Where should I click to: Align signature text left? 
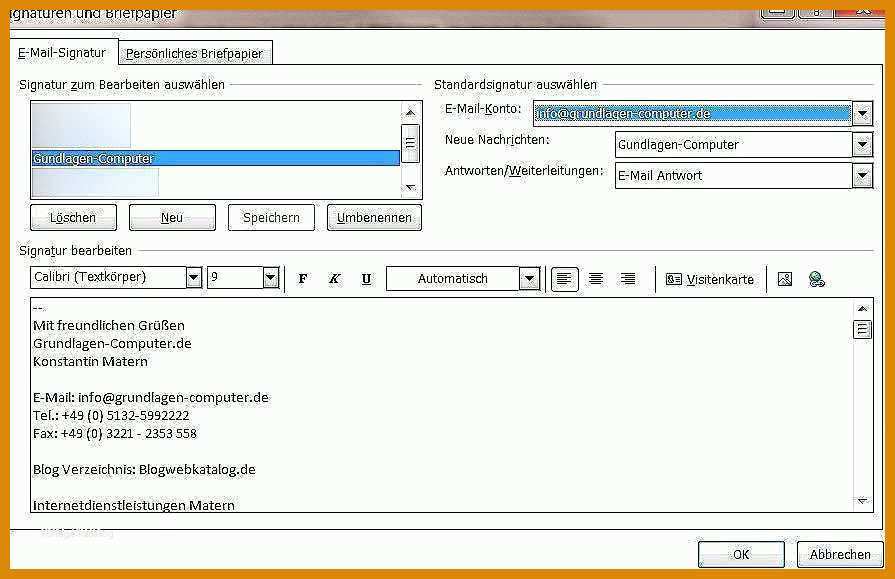click(x=565, y=279)
